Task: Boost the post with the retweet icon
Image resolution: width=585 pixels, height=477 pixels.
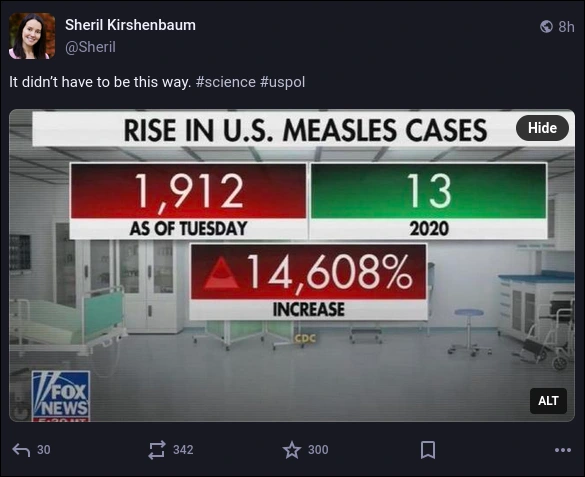Action: point(157,450)
